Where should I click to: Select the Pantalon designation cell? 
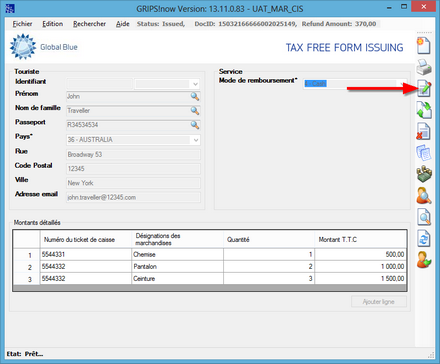point(177,267)
